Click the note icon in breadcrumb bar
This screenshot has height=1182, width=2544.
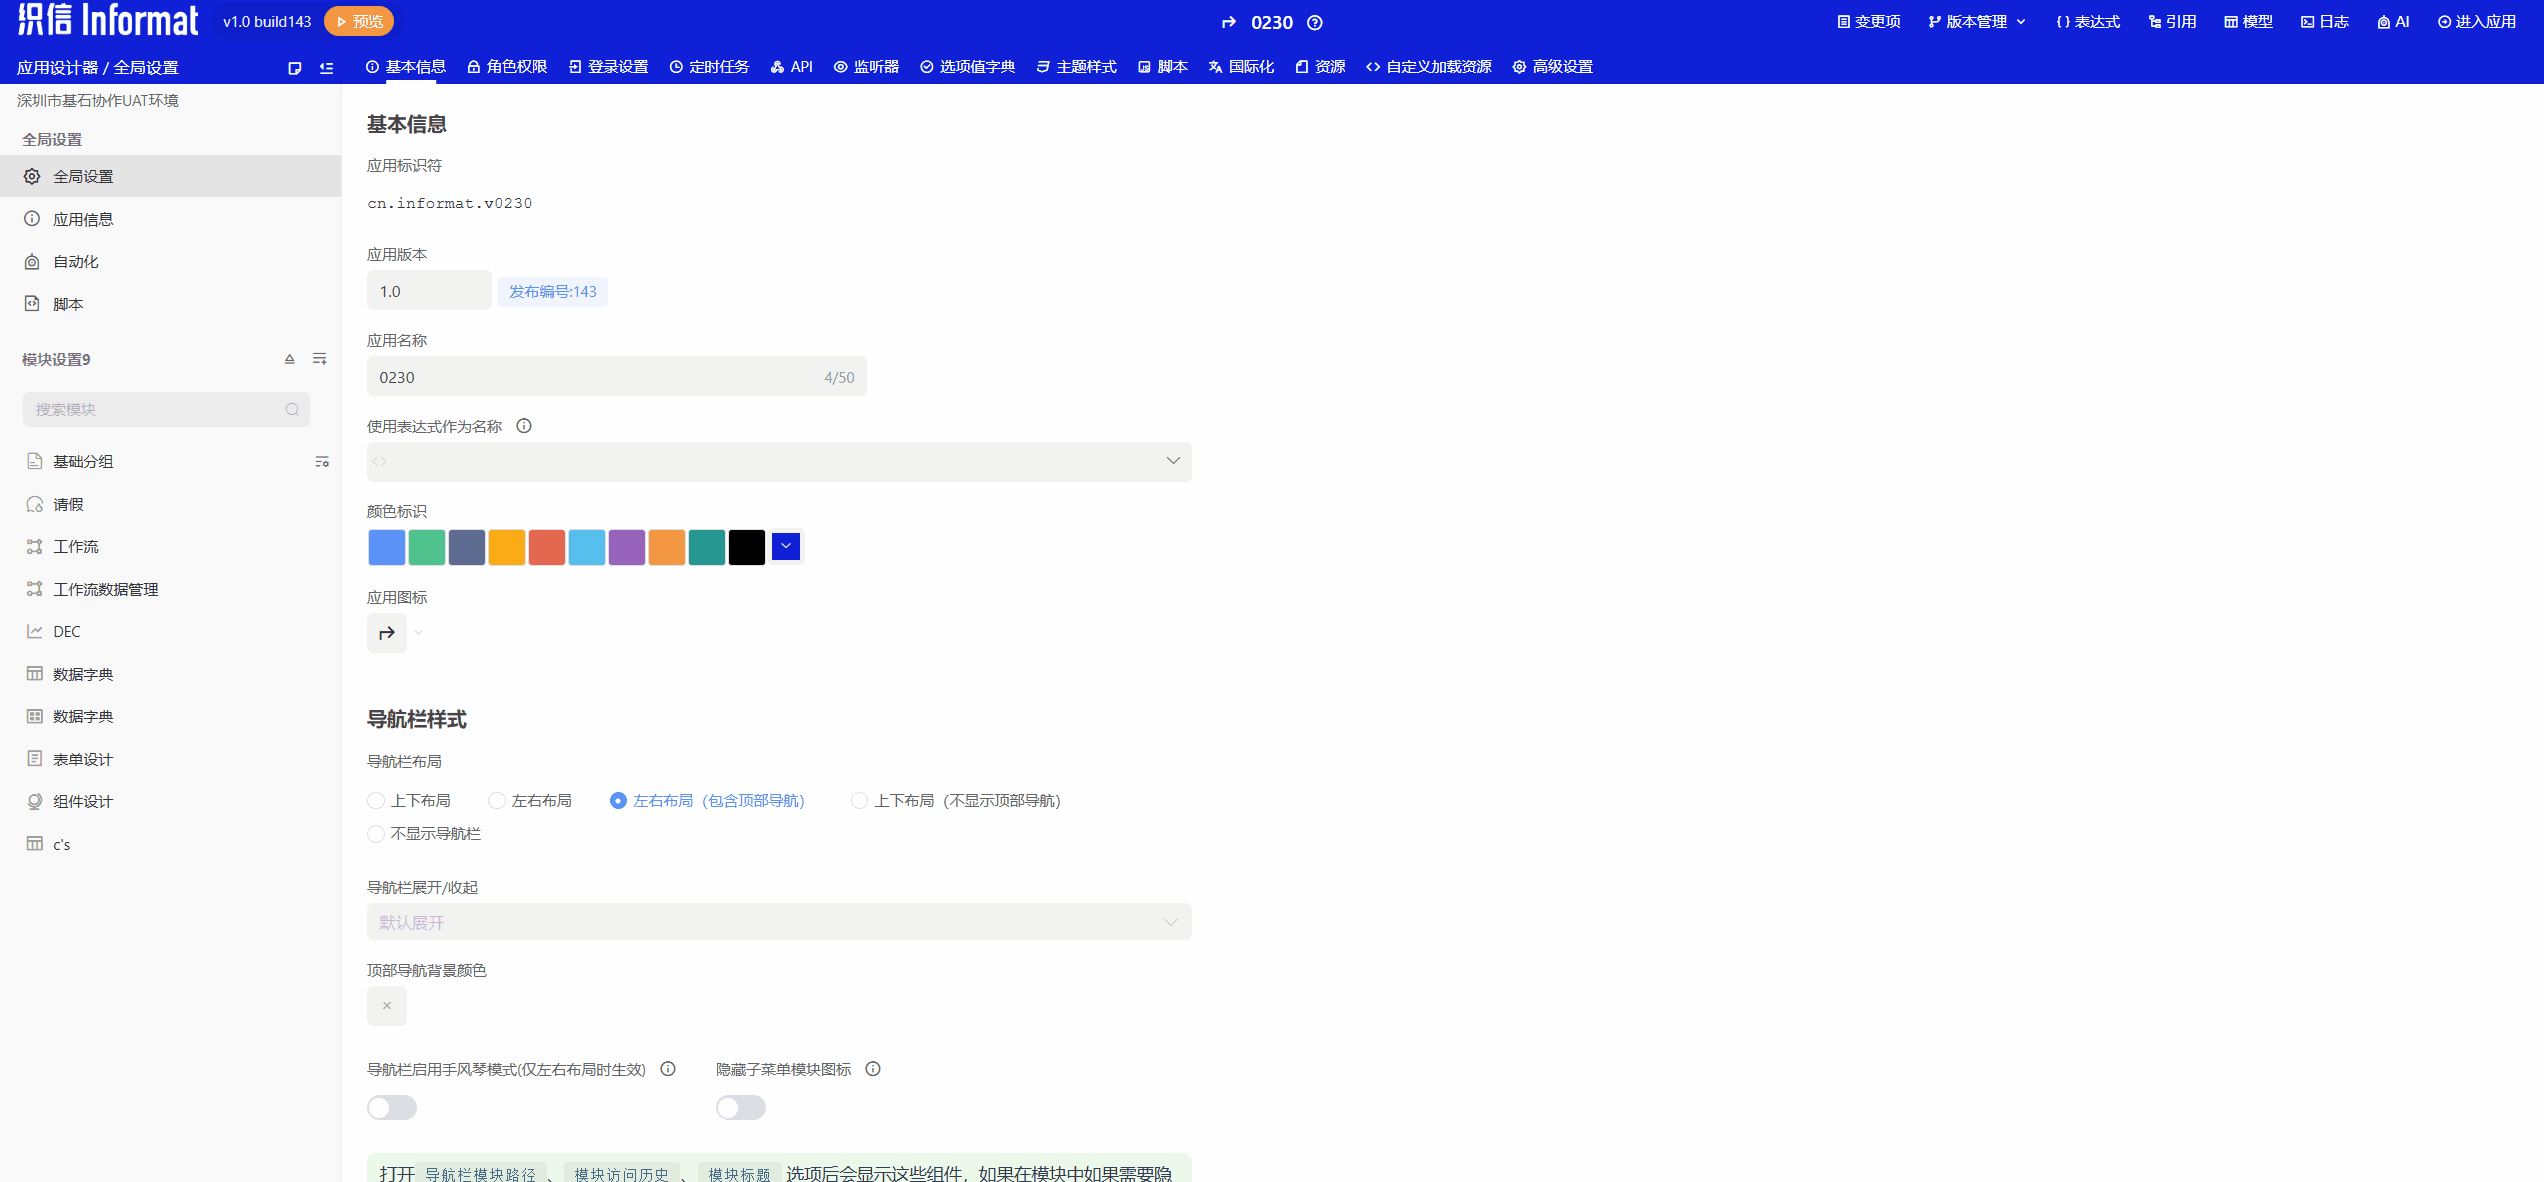294,68
